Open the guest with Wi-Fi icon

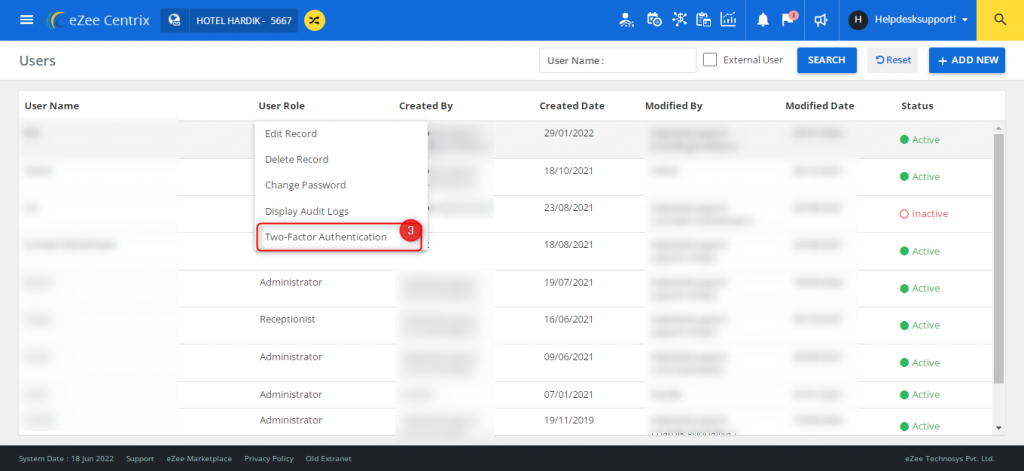pyautogui.click(x=626, y=20)
